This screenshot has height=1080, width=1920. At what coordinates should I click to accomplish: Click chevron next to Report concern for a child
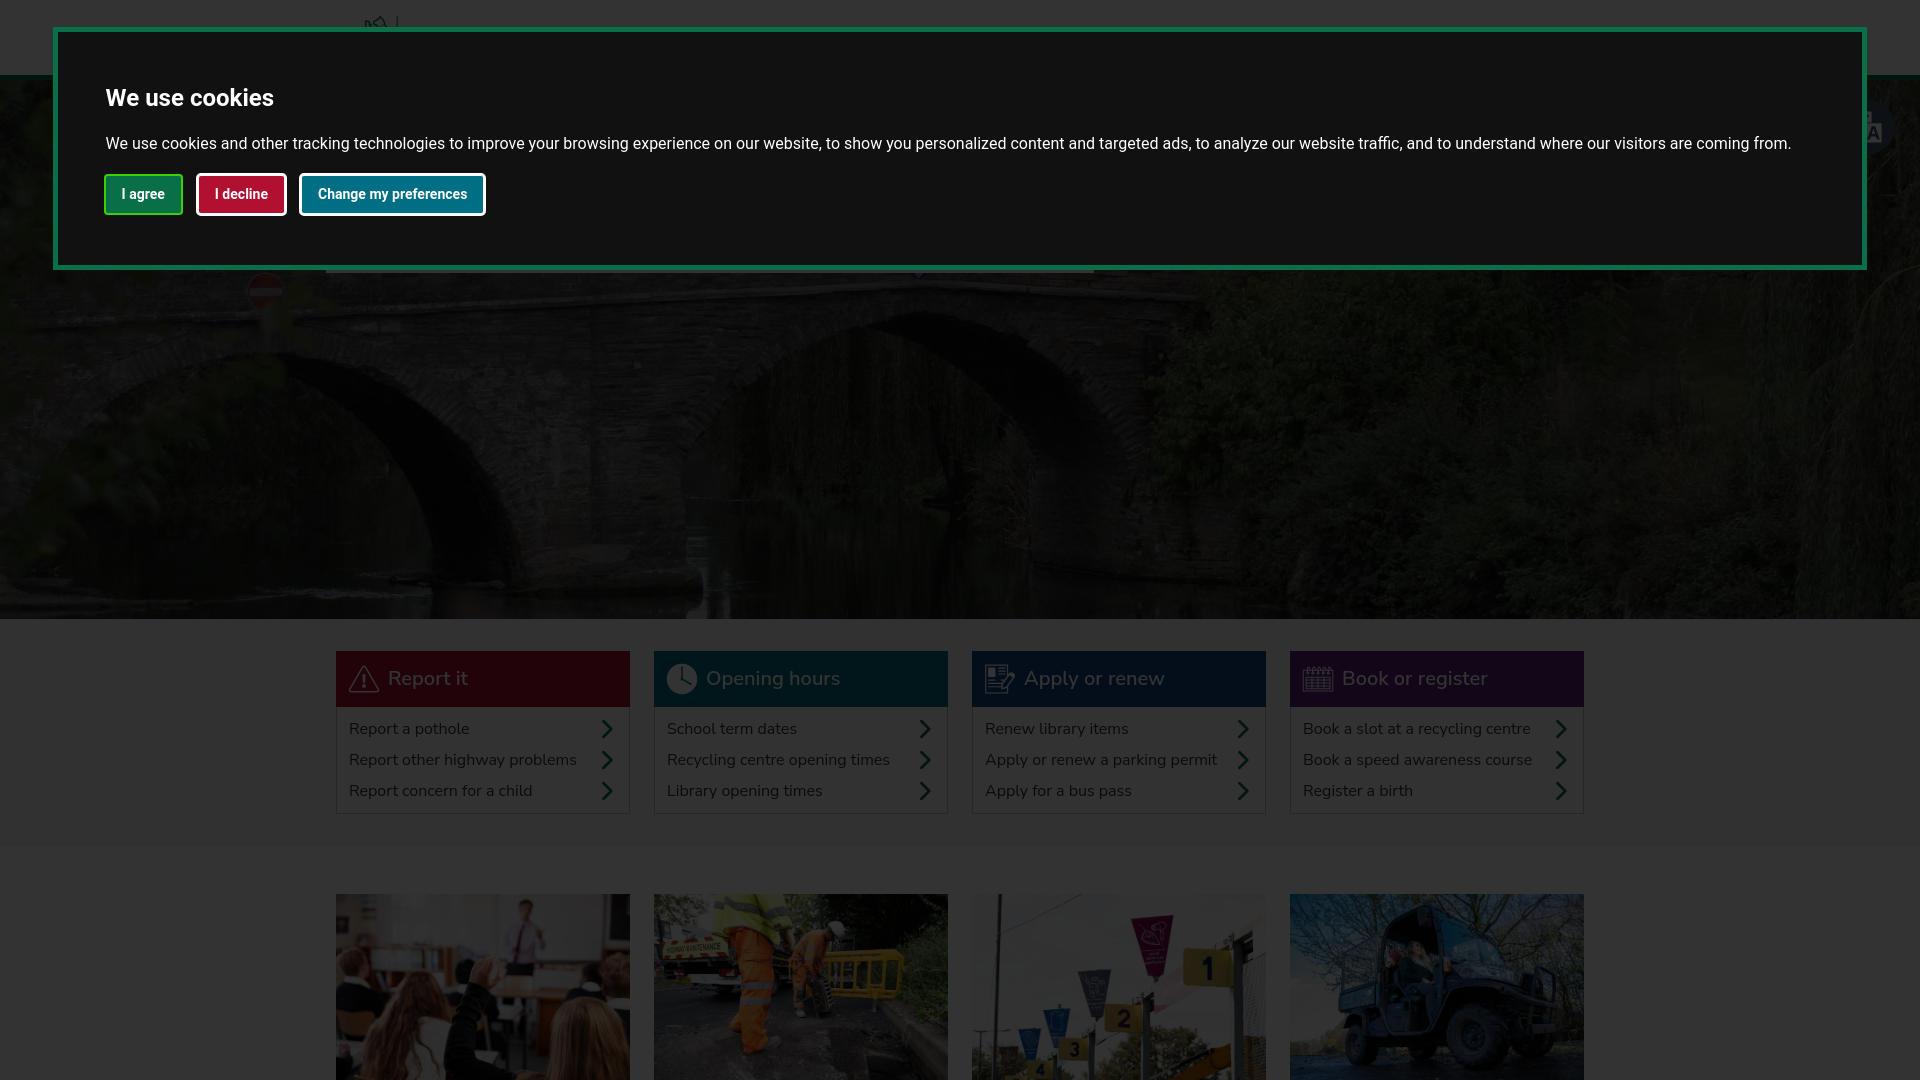coord(607,791)
